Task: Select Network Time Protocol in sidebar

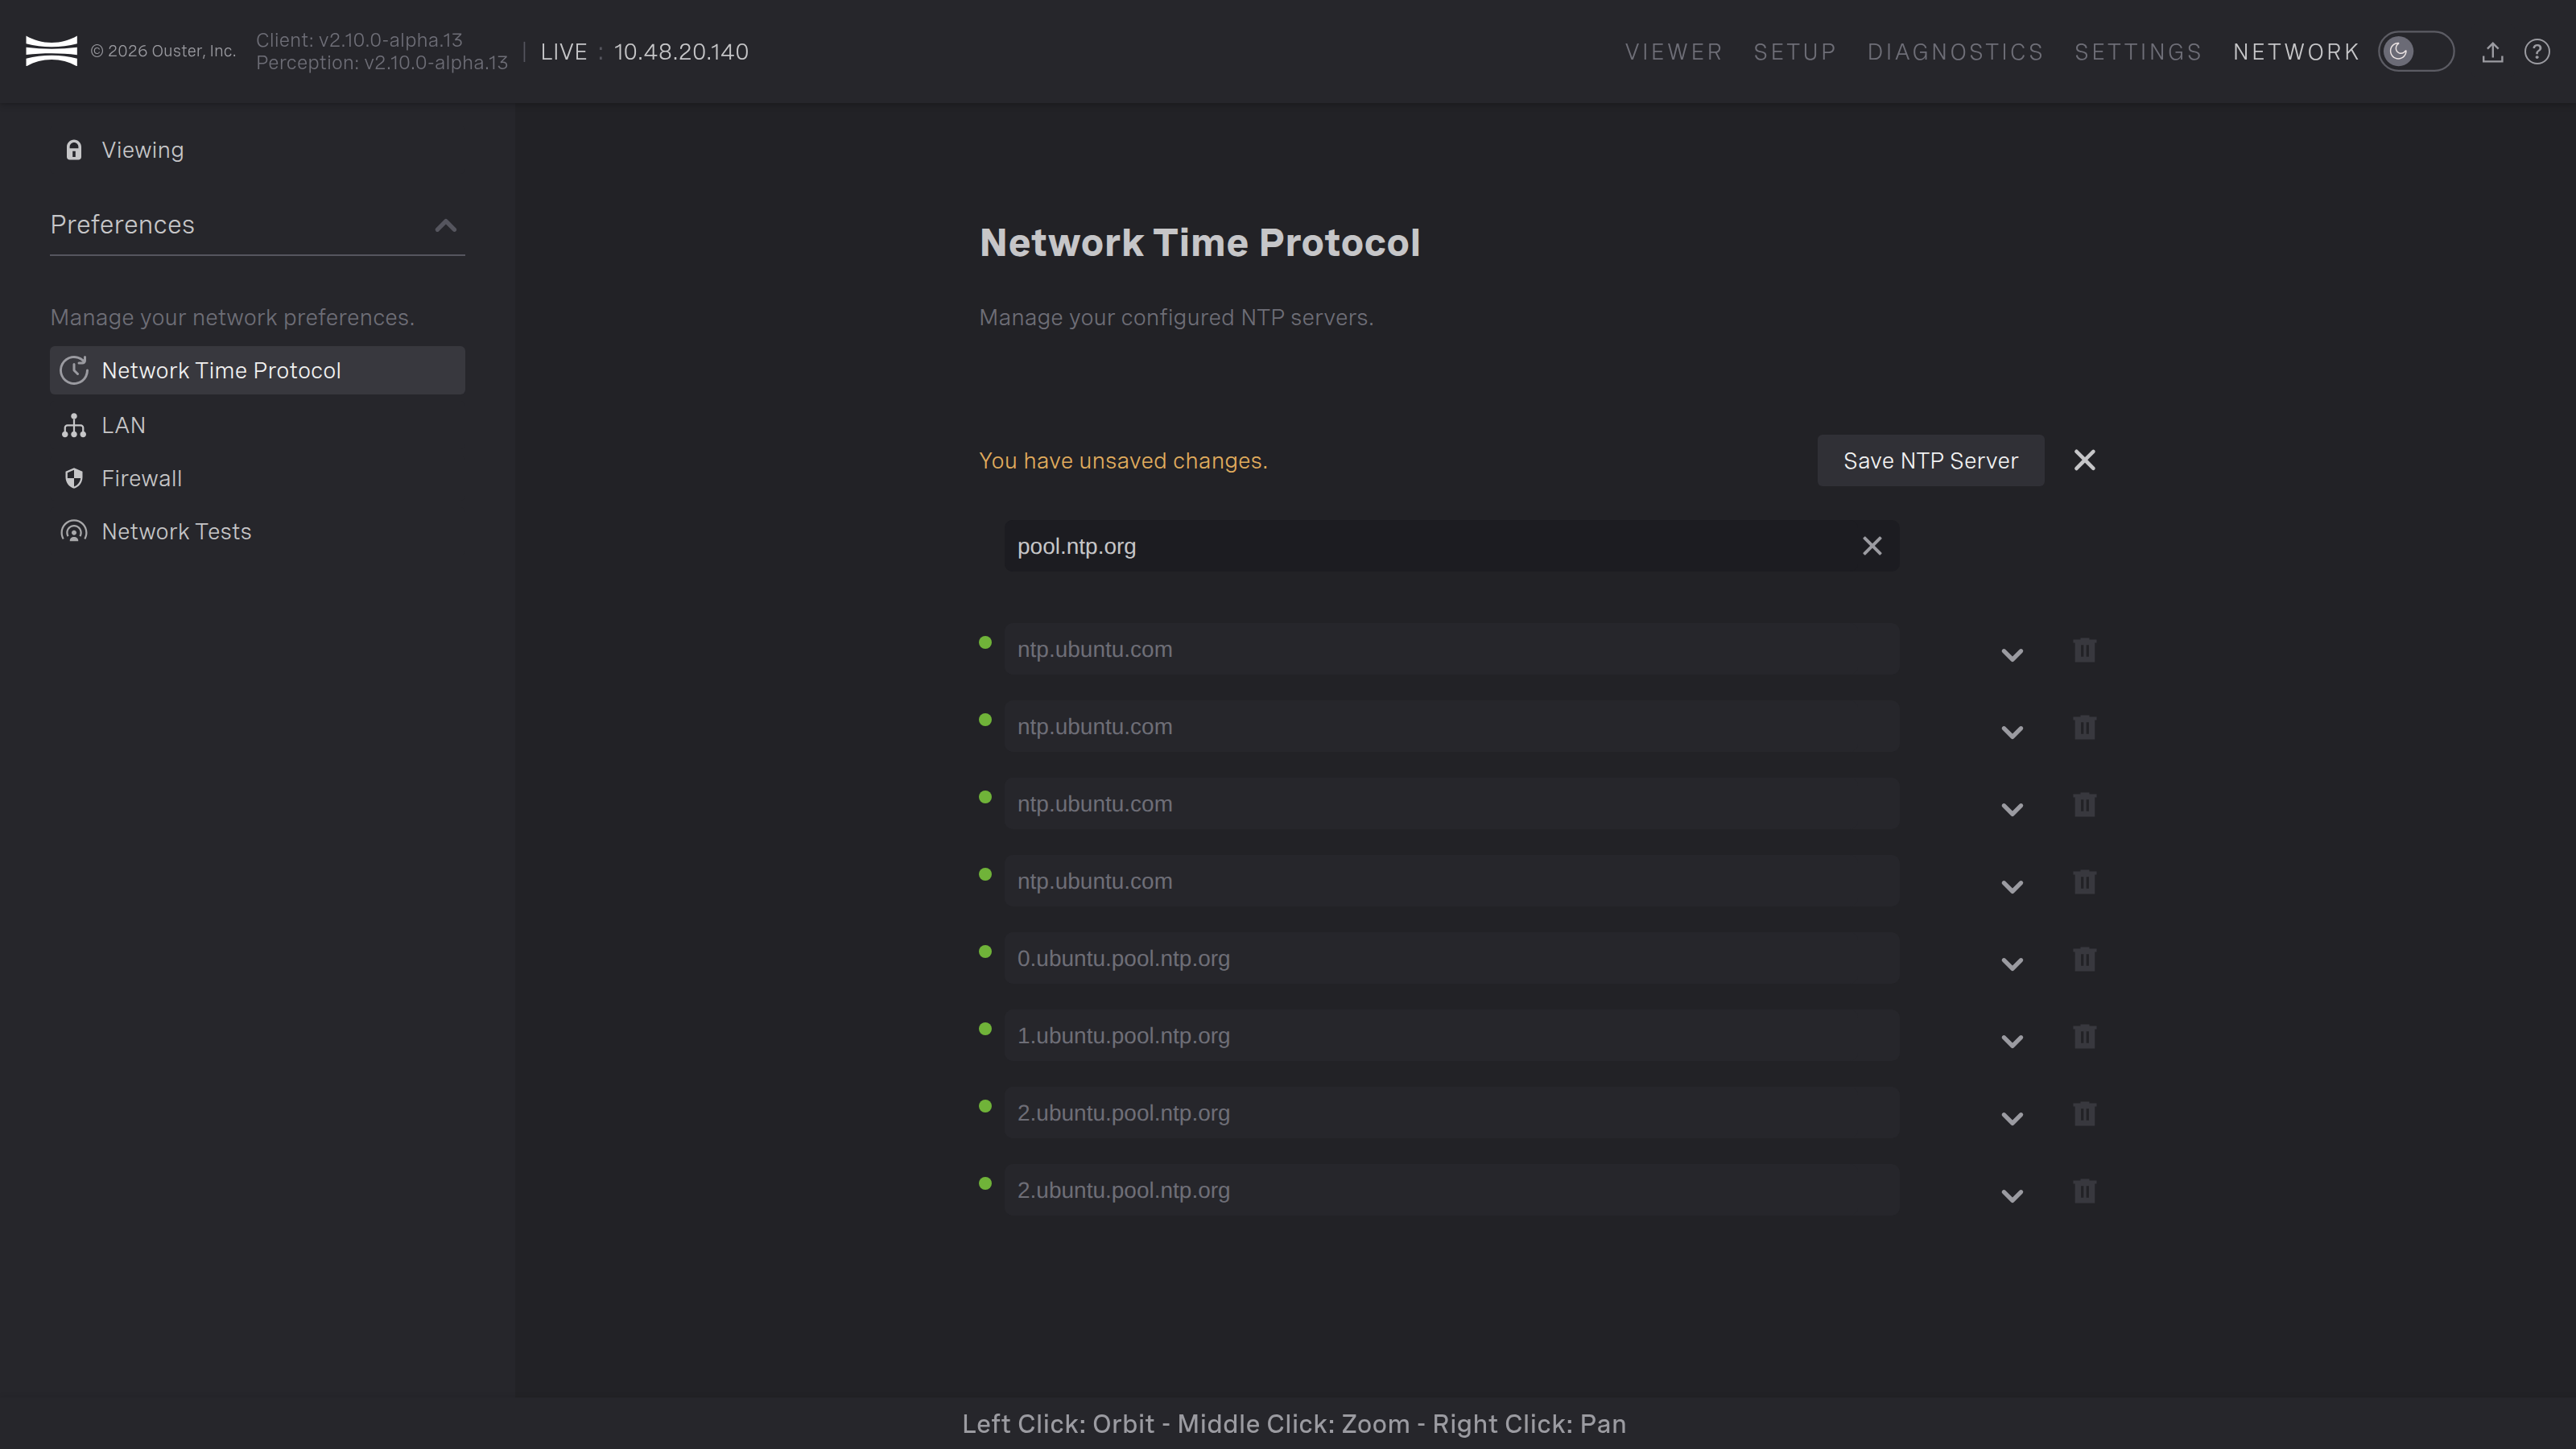Action: pos(257,370)
